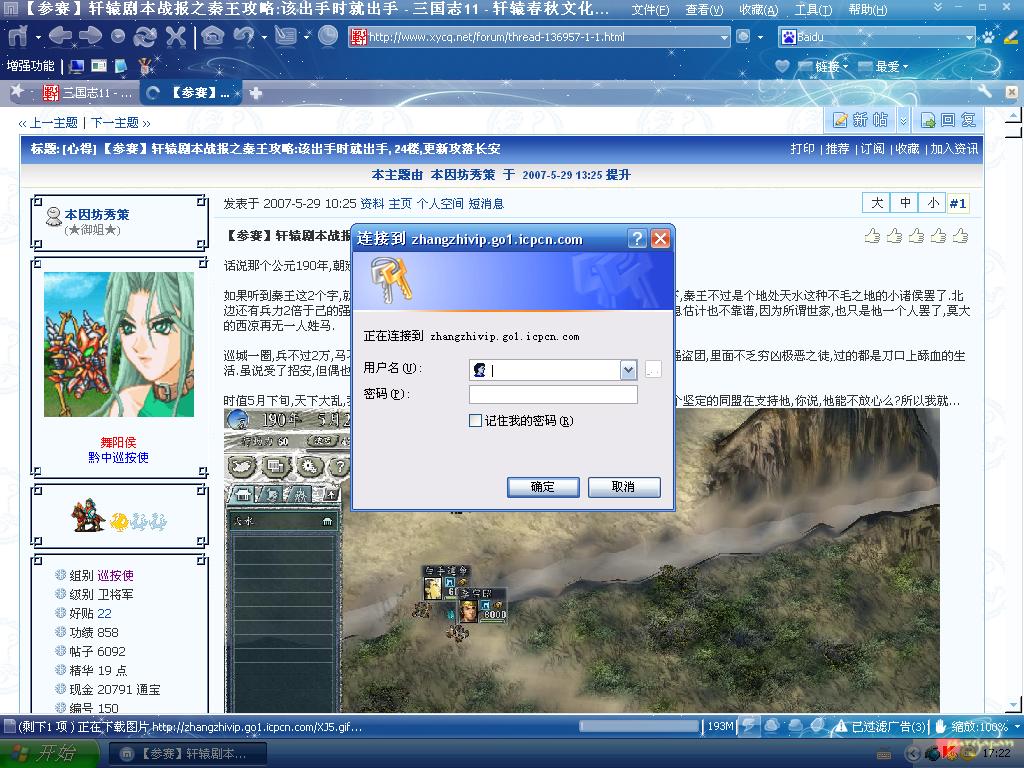This screenshot has height=768, width=1024.
Task: Open the Baidu search engine dropdown
Action: [969, 37]
